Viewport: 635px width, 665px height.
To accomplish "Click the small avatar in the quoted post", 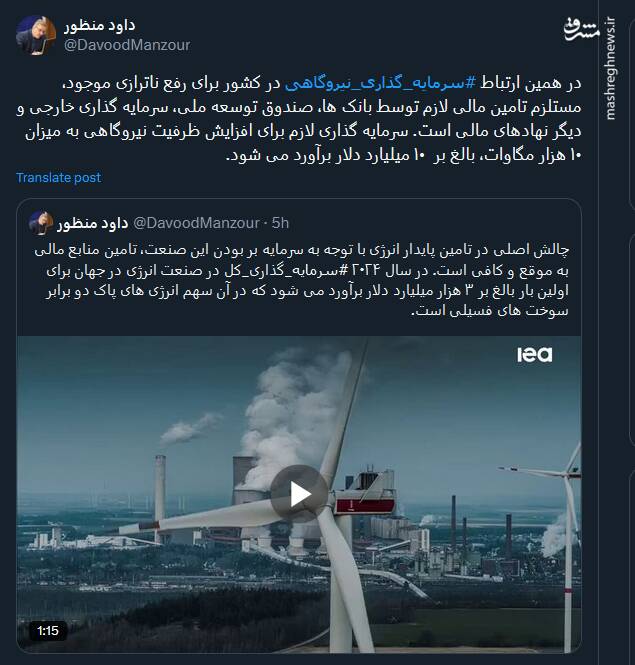I will pos(41,222).
